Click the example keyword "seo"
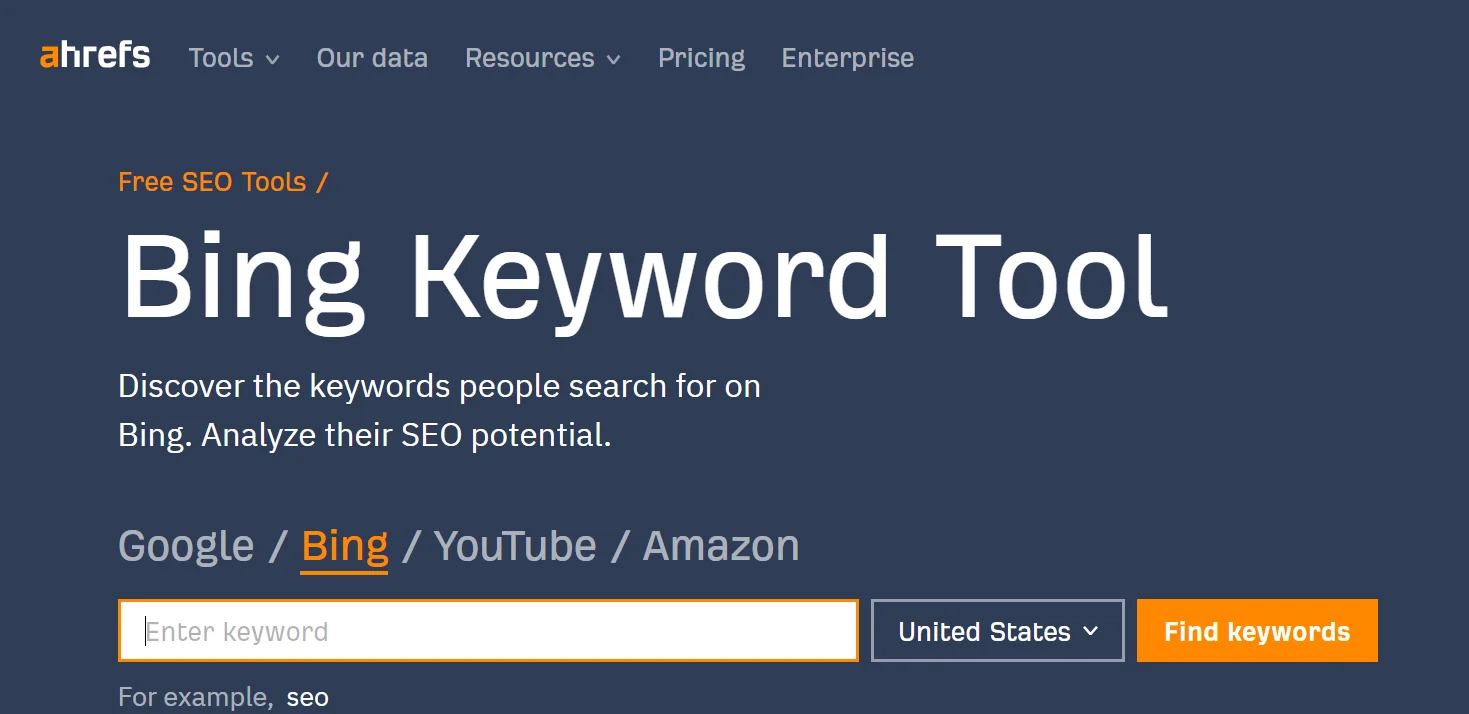 click(x=307, y=697)
